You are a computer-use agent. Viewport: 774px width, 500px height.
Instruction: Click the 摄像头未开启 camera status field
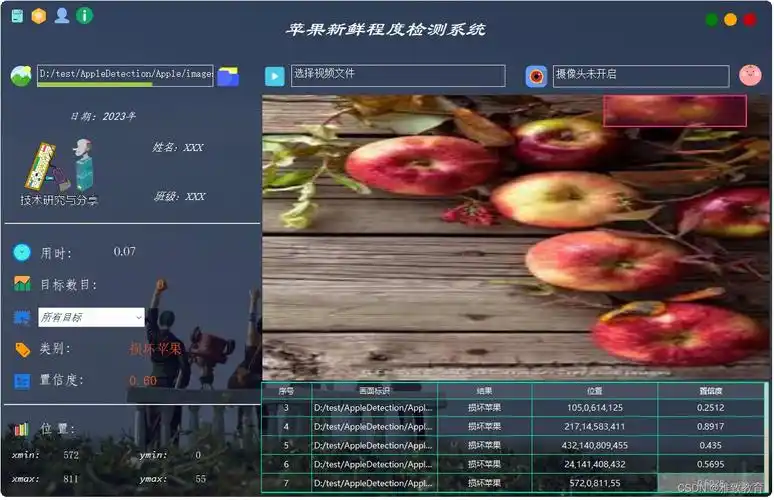[x=640, y=75]
